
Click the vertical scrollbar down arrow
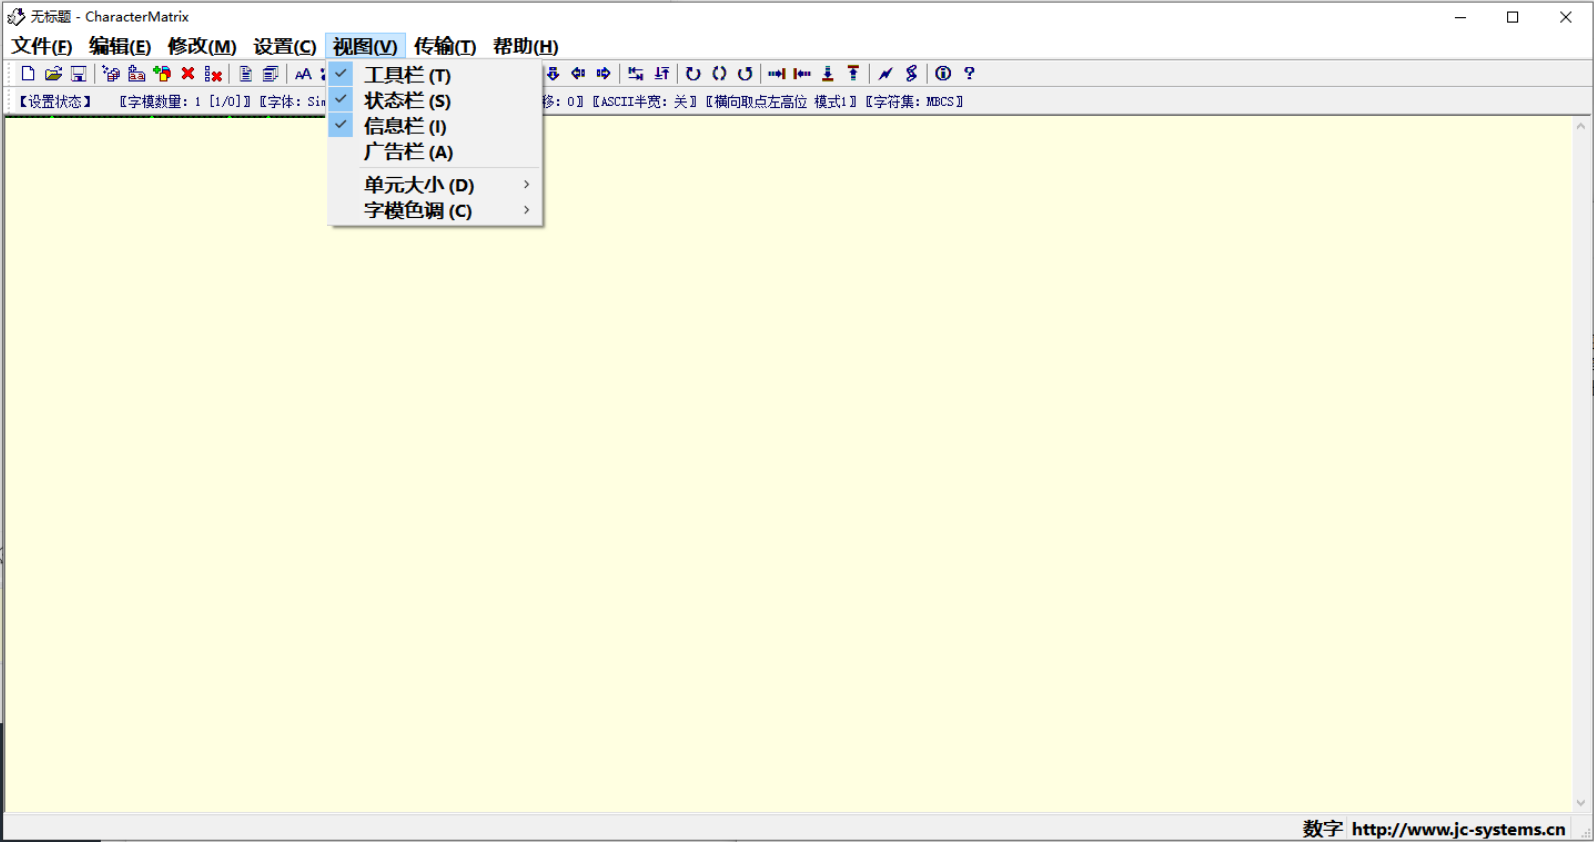click(1581, 803)
